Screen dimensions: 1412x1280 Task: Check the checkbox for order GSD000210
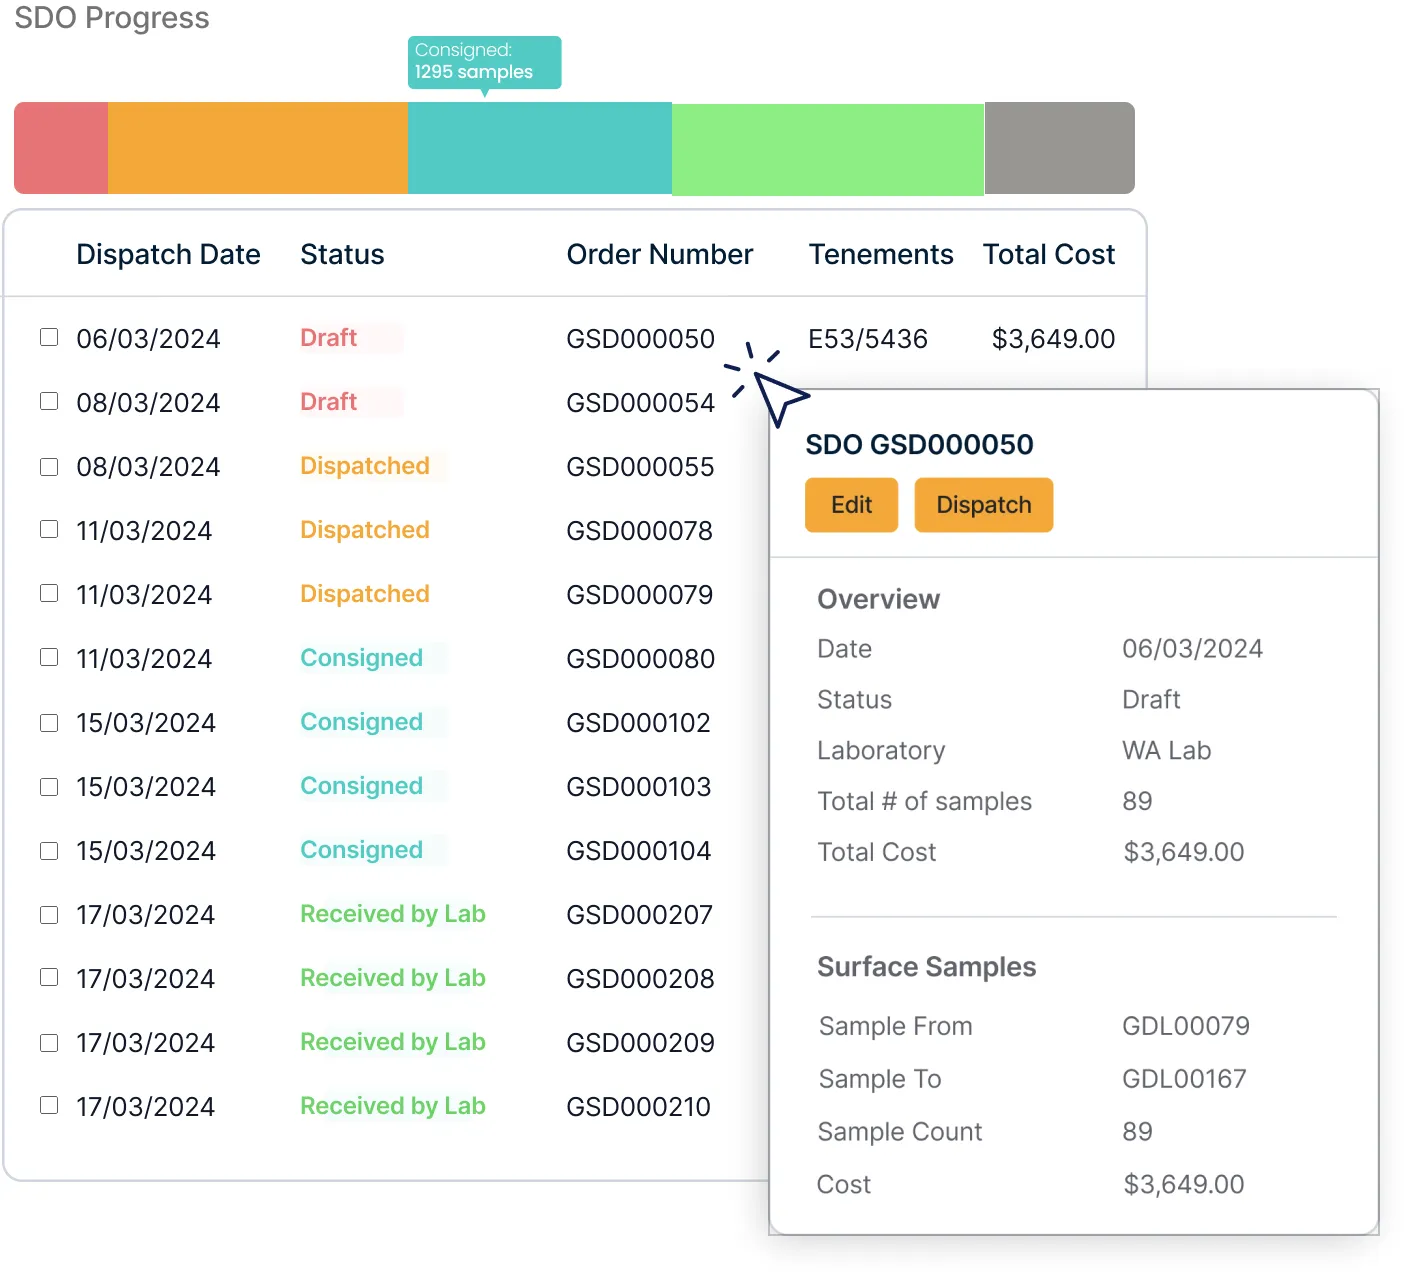(x=49, y=1105)
